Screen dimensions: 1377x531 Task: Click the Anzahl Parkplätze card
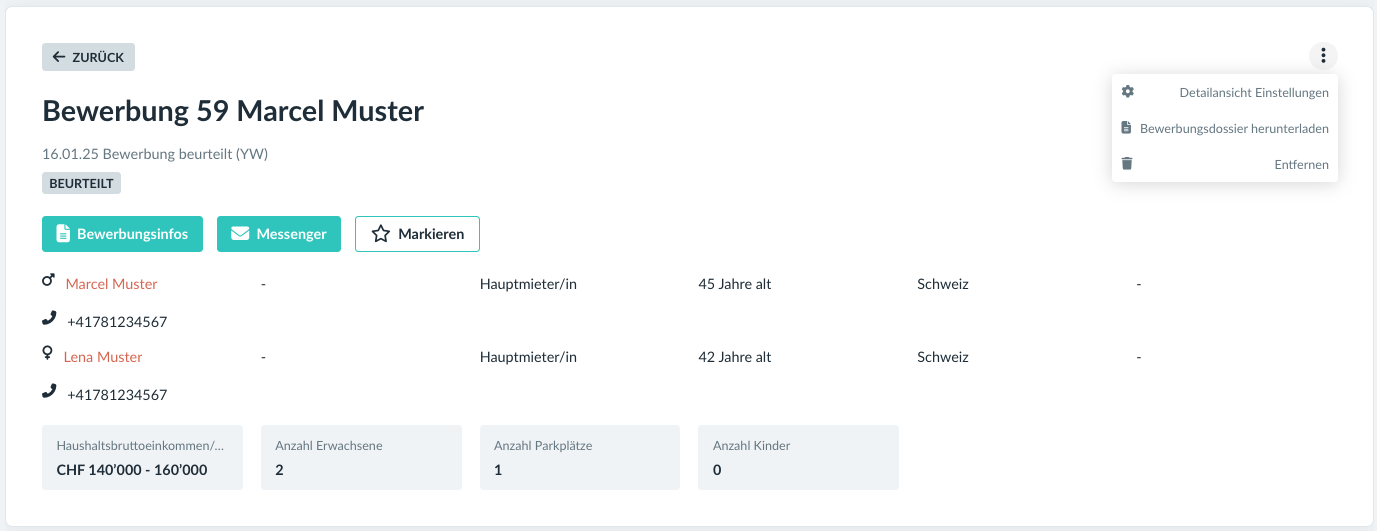[x=580, y=458]
